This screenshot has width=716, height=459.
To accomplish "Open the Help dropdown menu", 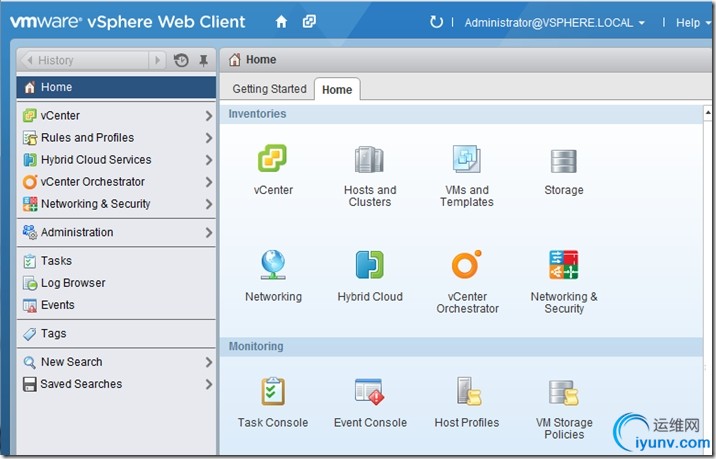I will tap(693, 22).
